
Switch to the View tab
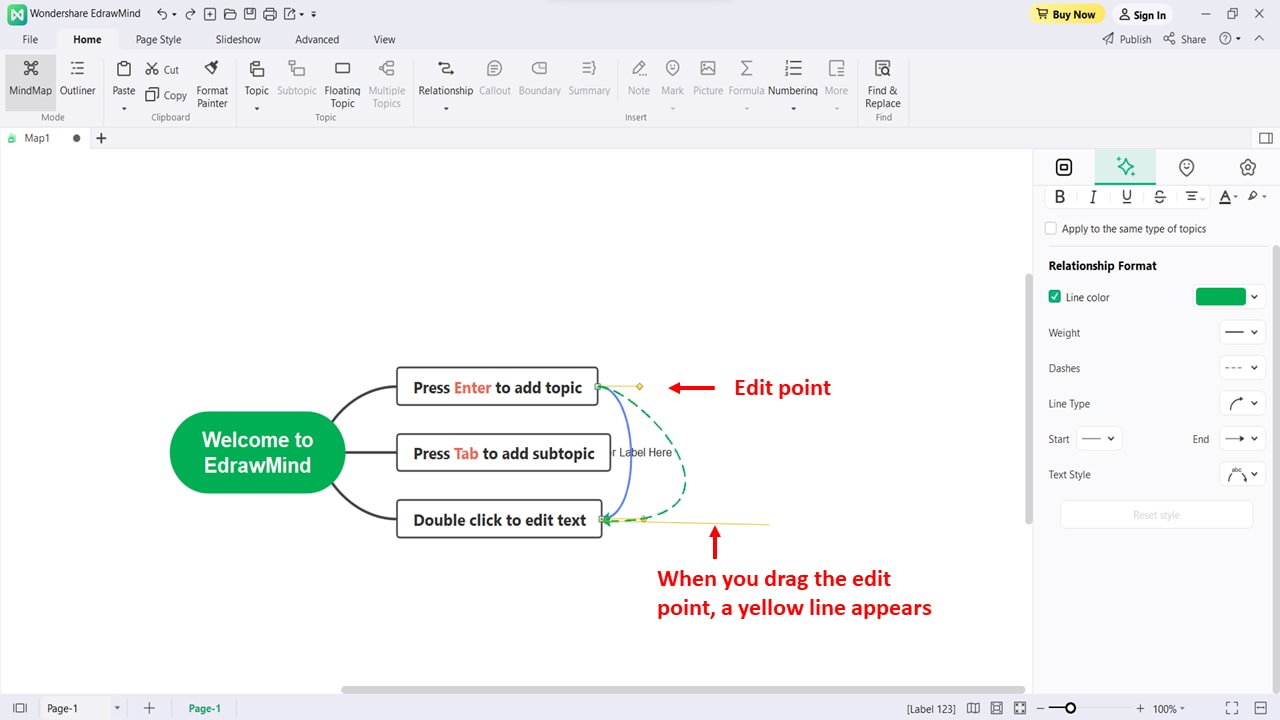tap(385, 39)
